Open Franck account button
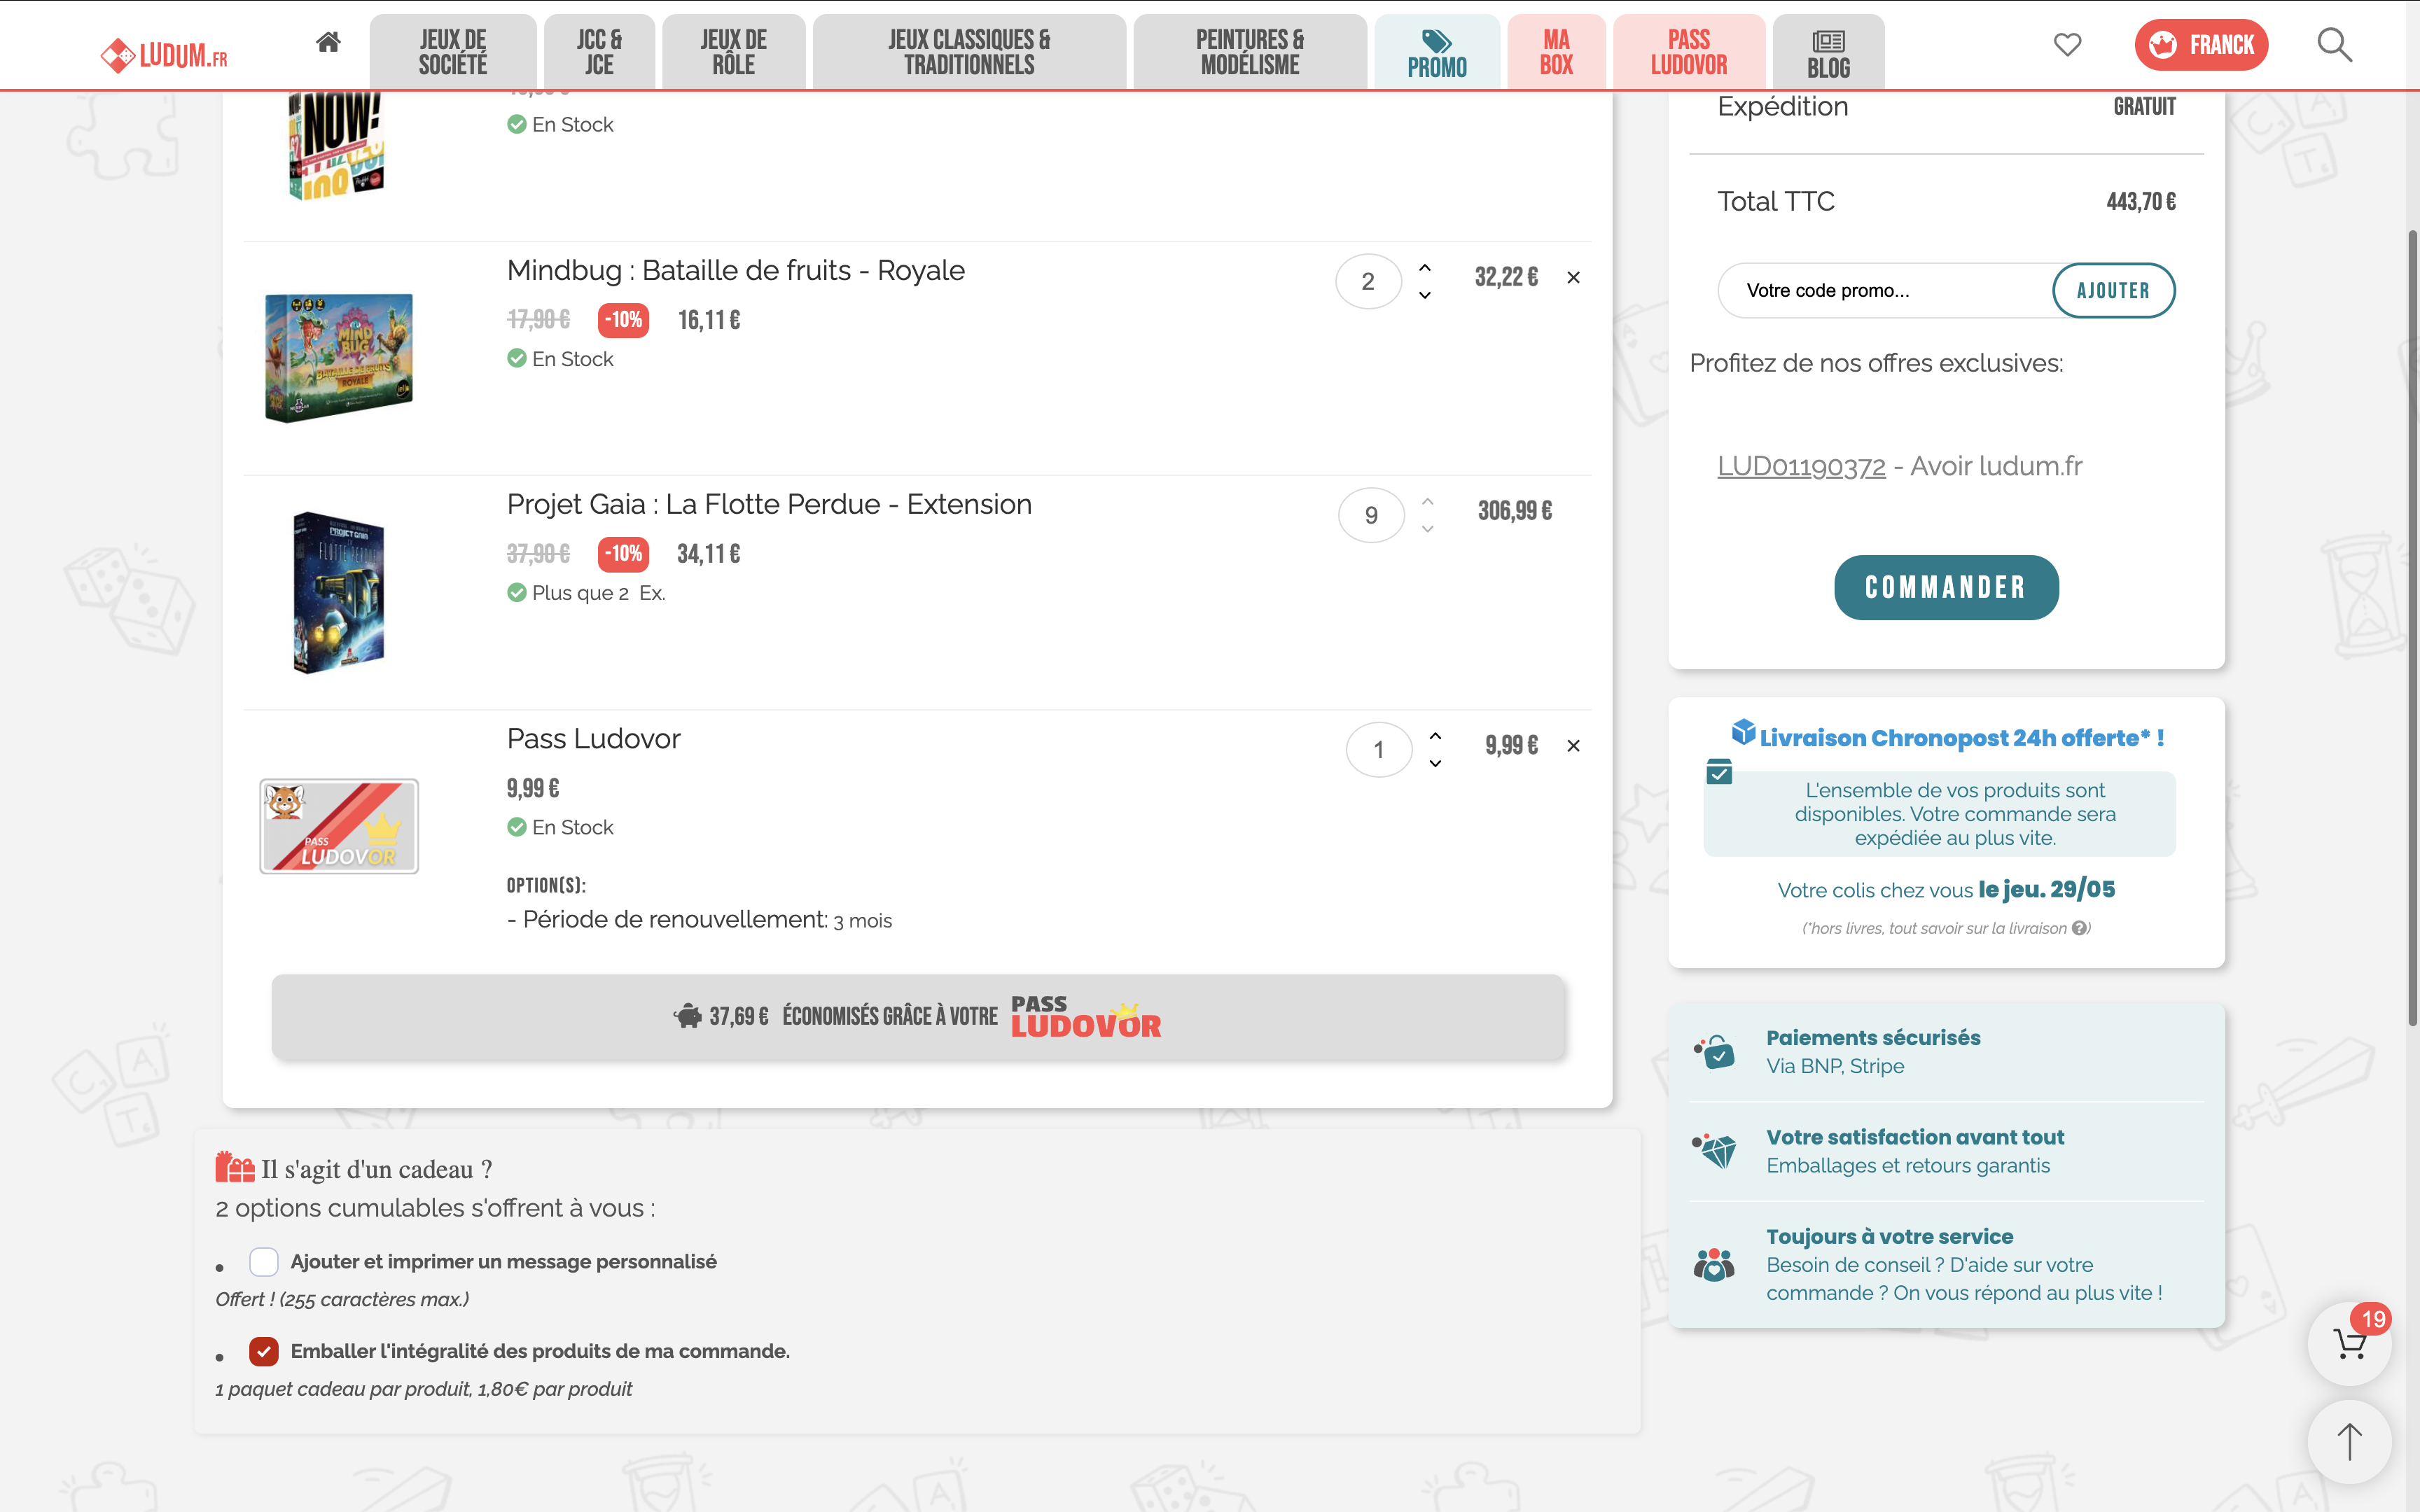The height and width of the screenshot is (1512, 2420). point(2201,45)
